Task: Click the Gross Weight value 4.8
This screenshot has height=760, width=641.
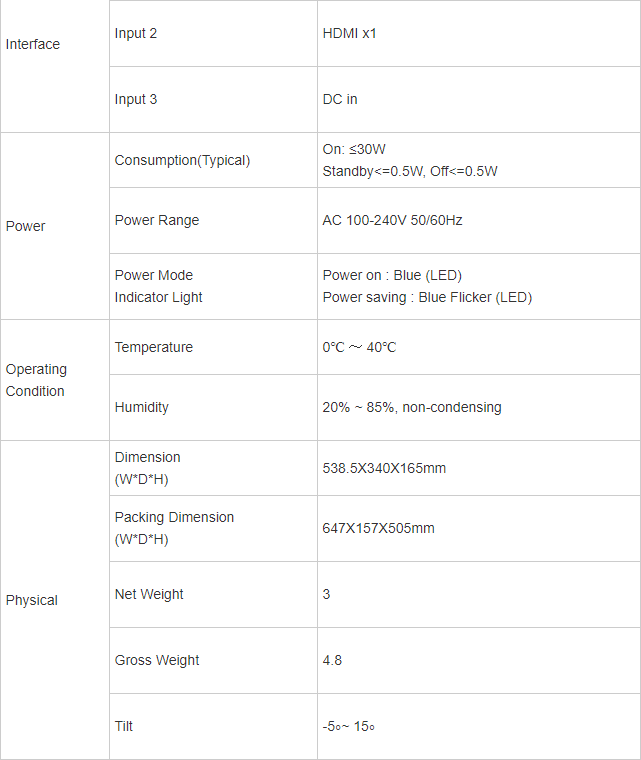Action: coord(332,660)
